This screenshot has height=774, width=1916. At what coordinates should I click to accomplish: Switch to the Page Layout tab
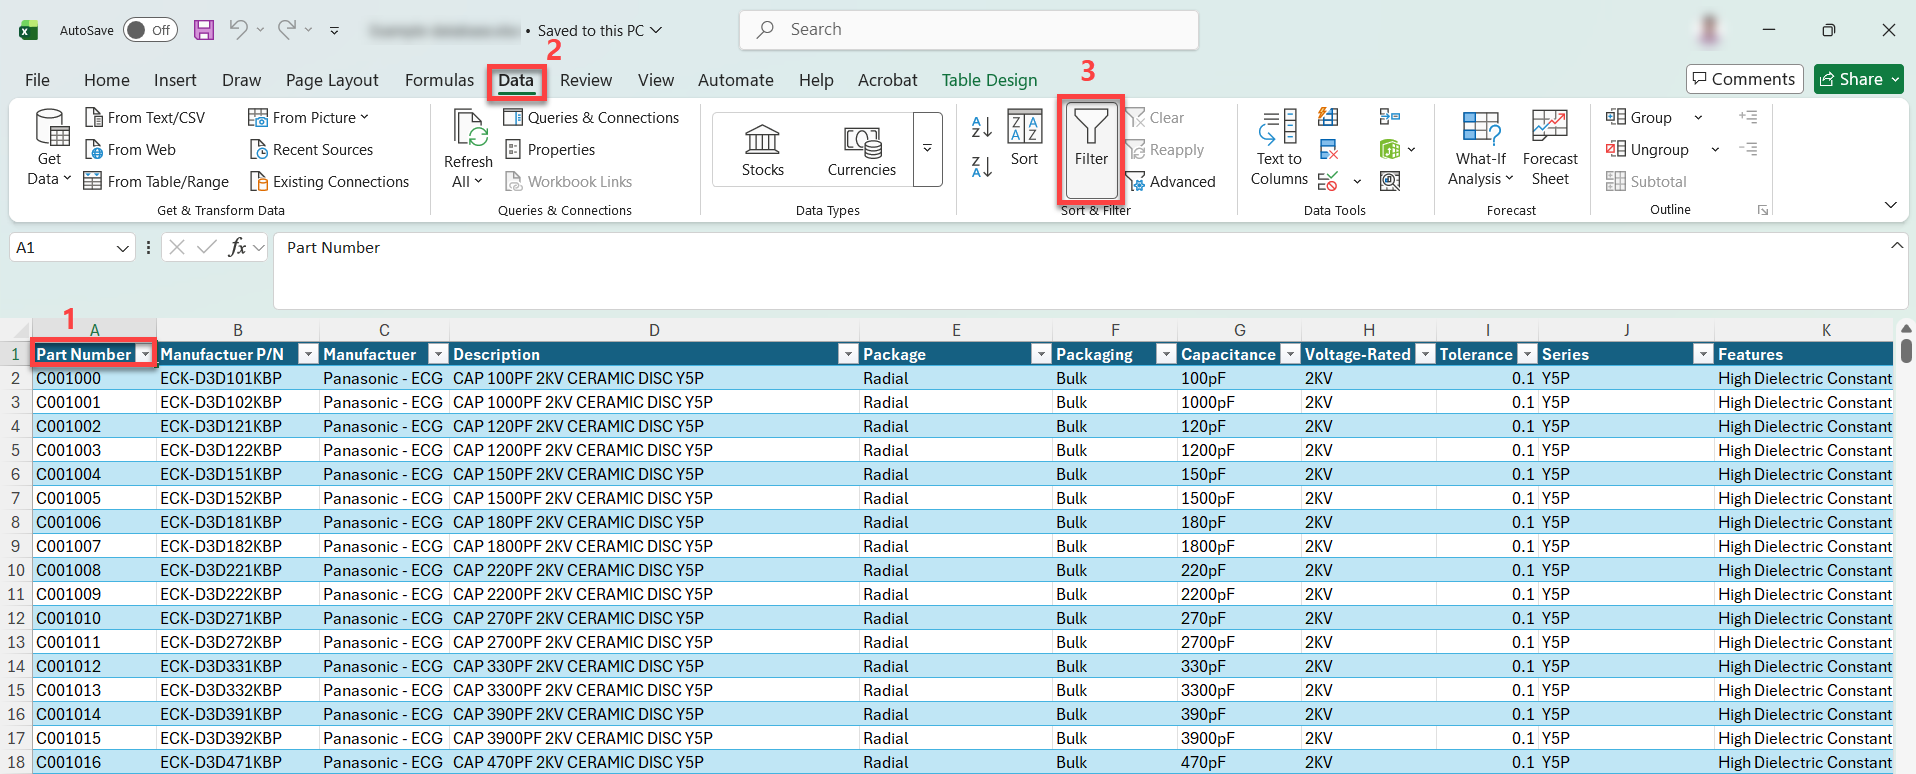332,80
